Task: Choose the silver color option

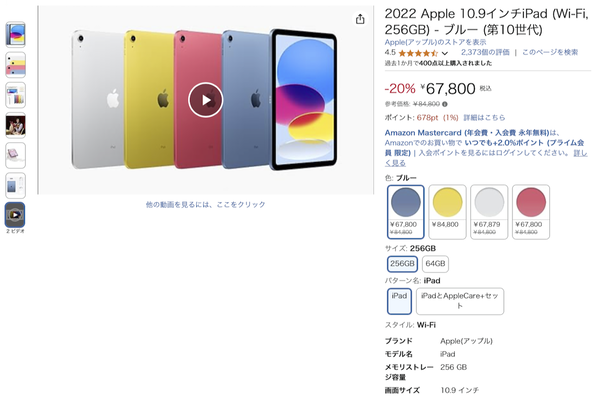Action: (489, 212)
